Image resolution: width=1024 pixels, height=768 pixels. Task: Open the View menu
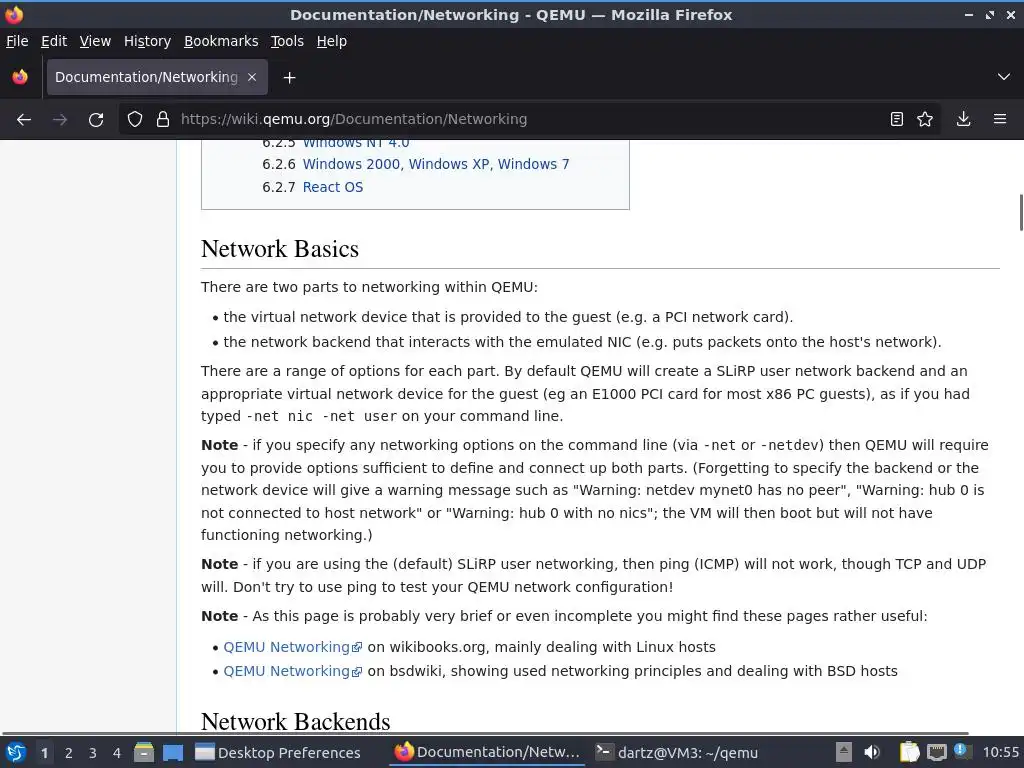click(95, 41)
